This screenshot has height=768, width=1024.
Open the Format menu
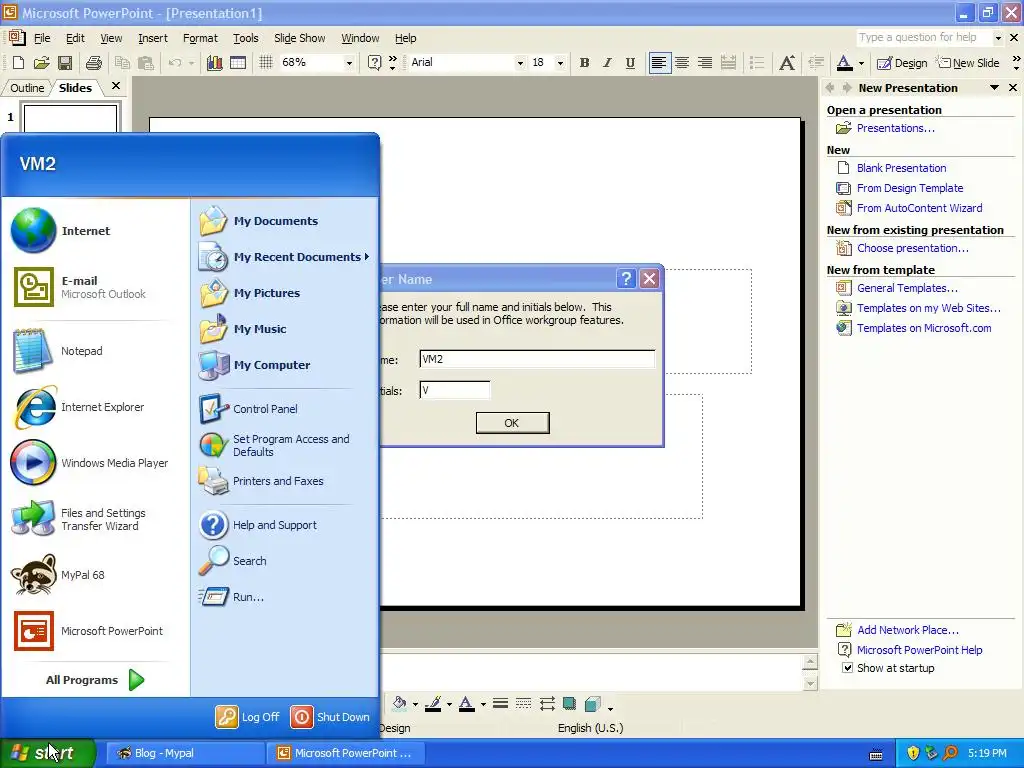point(200,38)
